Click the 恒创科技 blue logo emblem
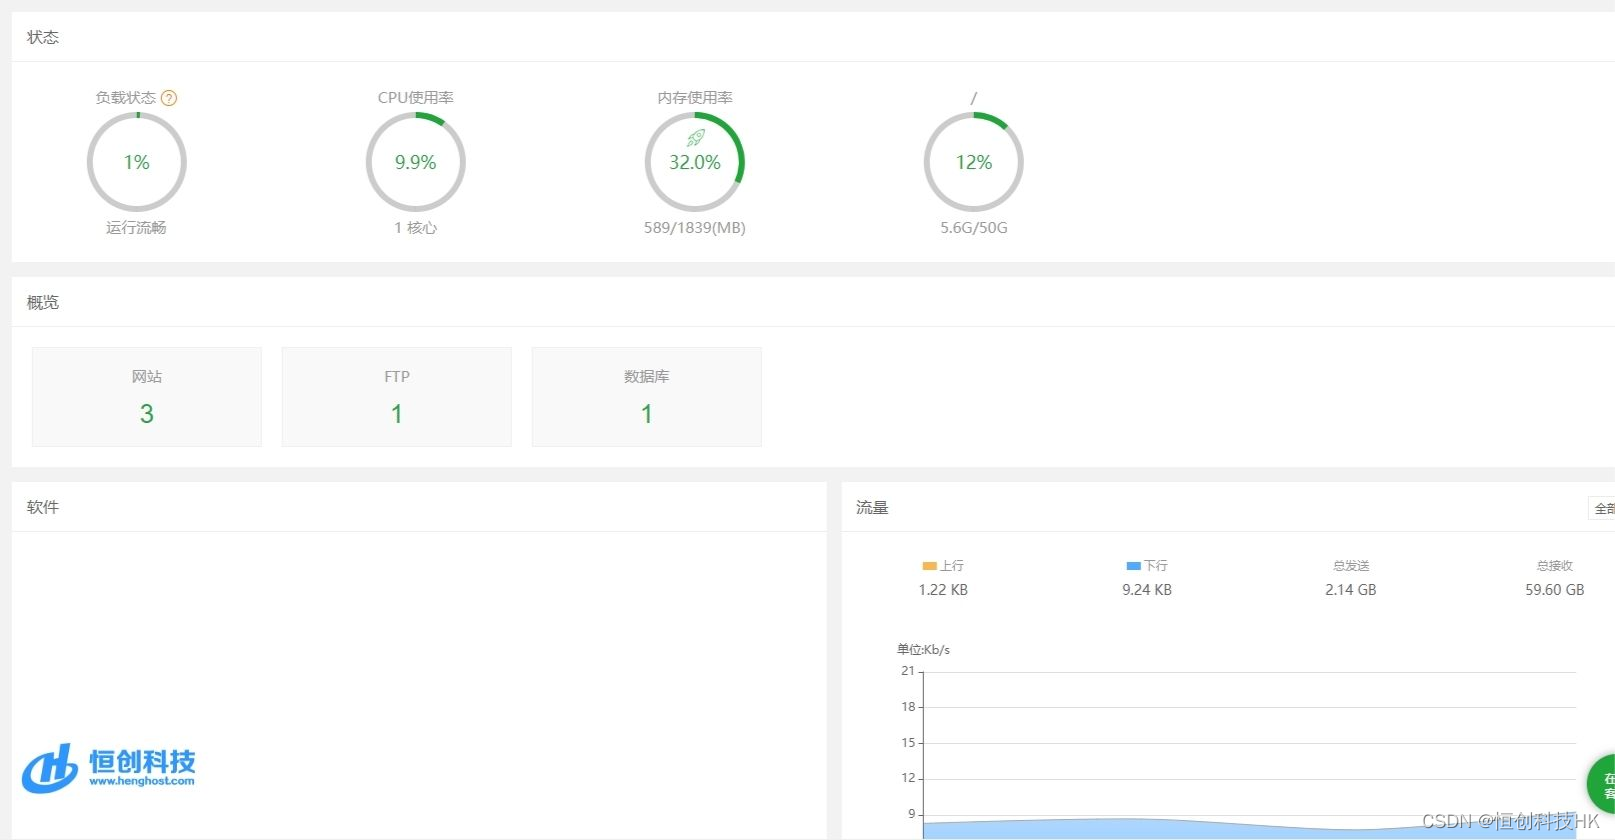 [50, 768]
